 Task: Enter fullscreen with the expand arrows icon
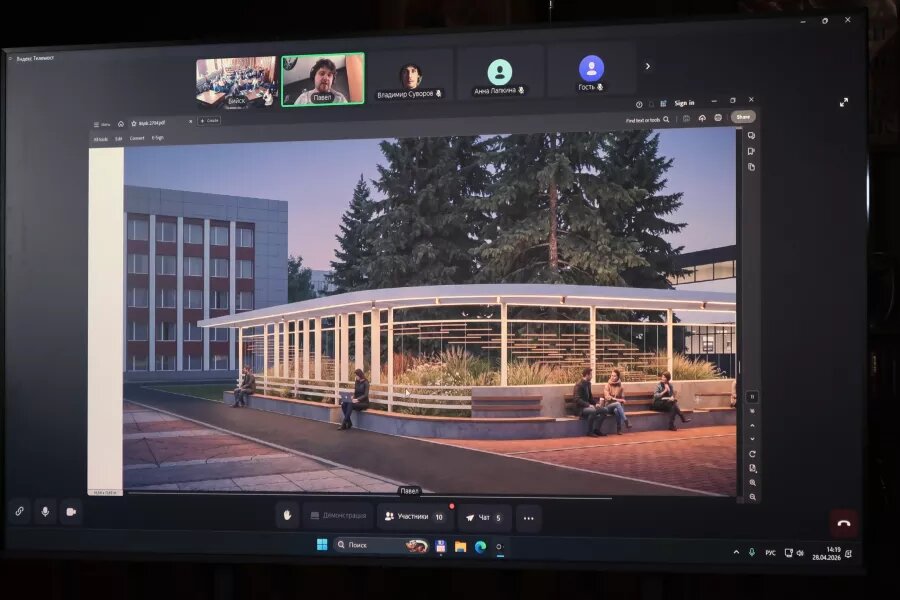[844, 102]
